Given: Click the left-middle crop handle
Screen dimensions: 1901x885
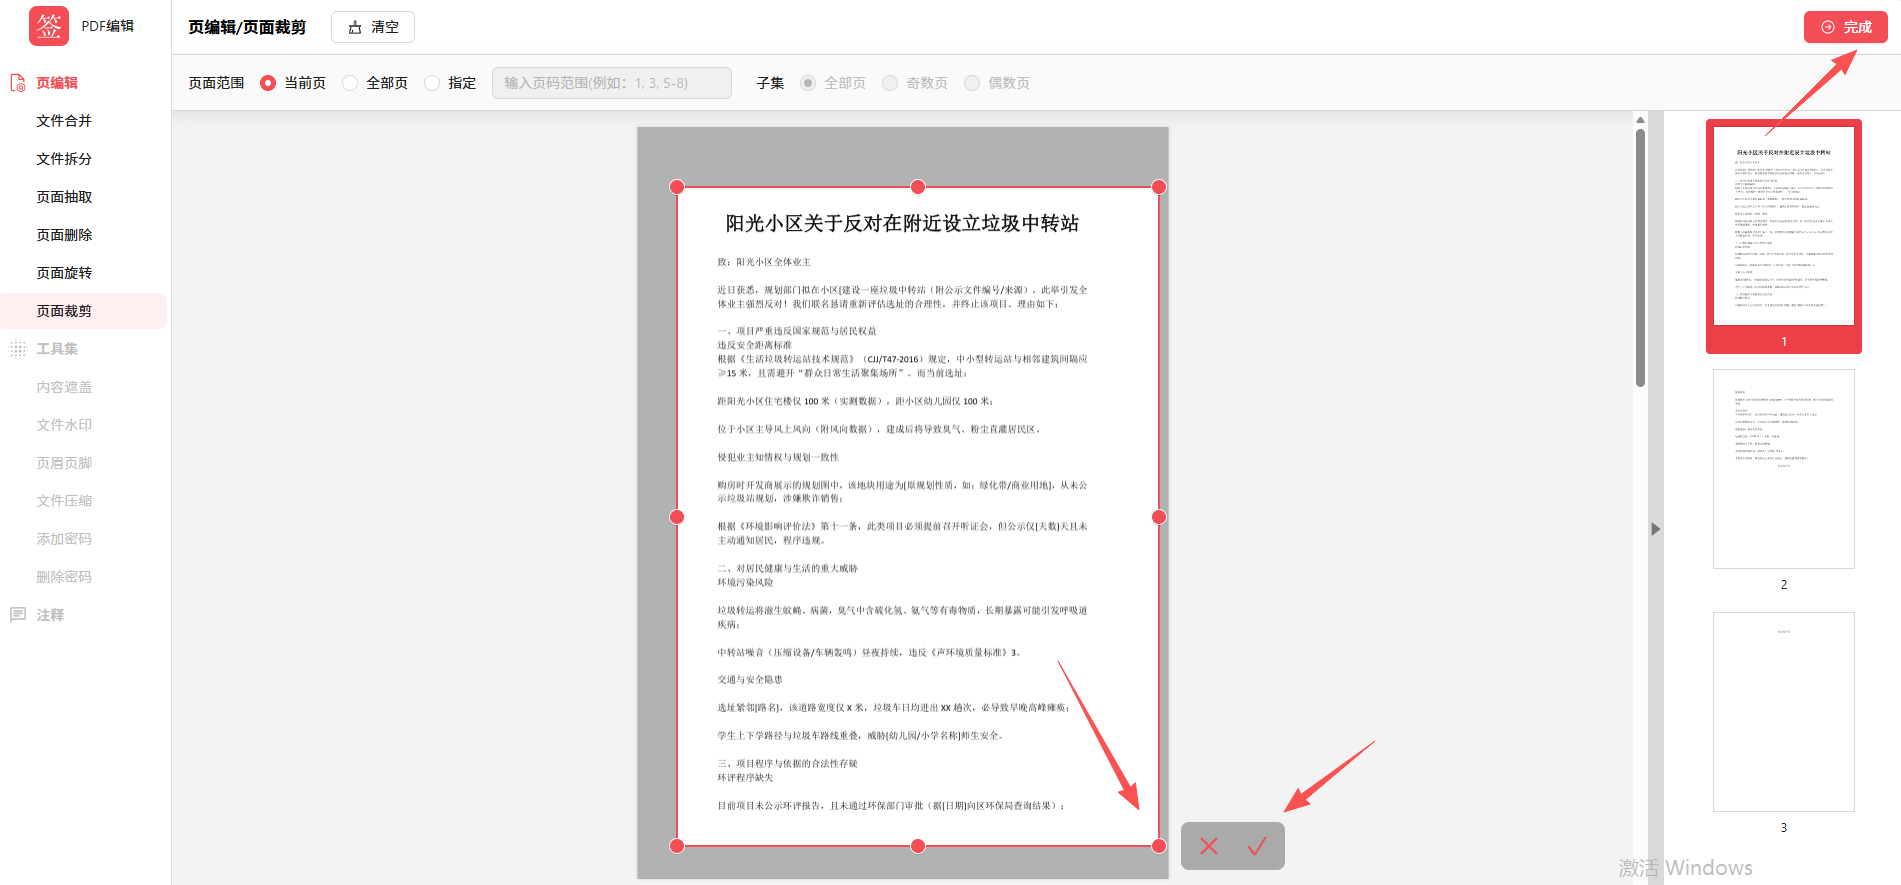Looking at the screenshot, I should pyautogui.click(x=677, y=517).
